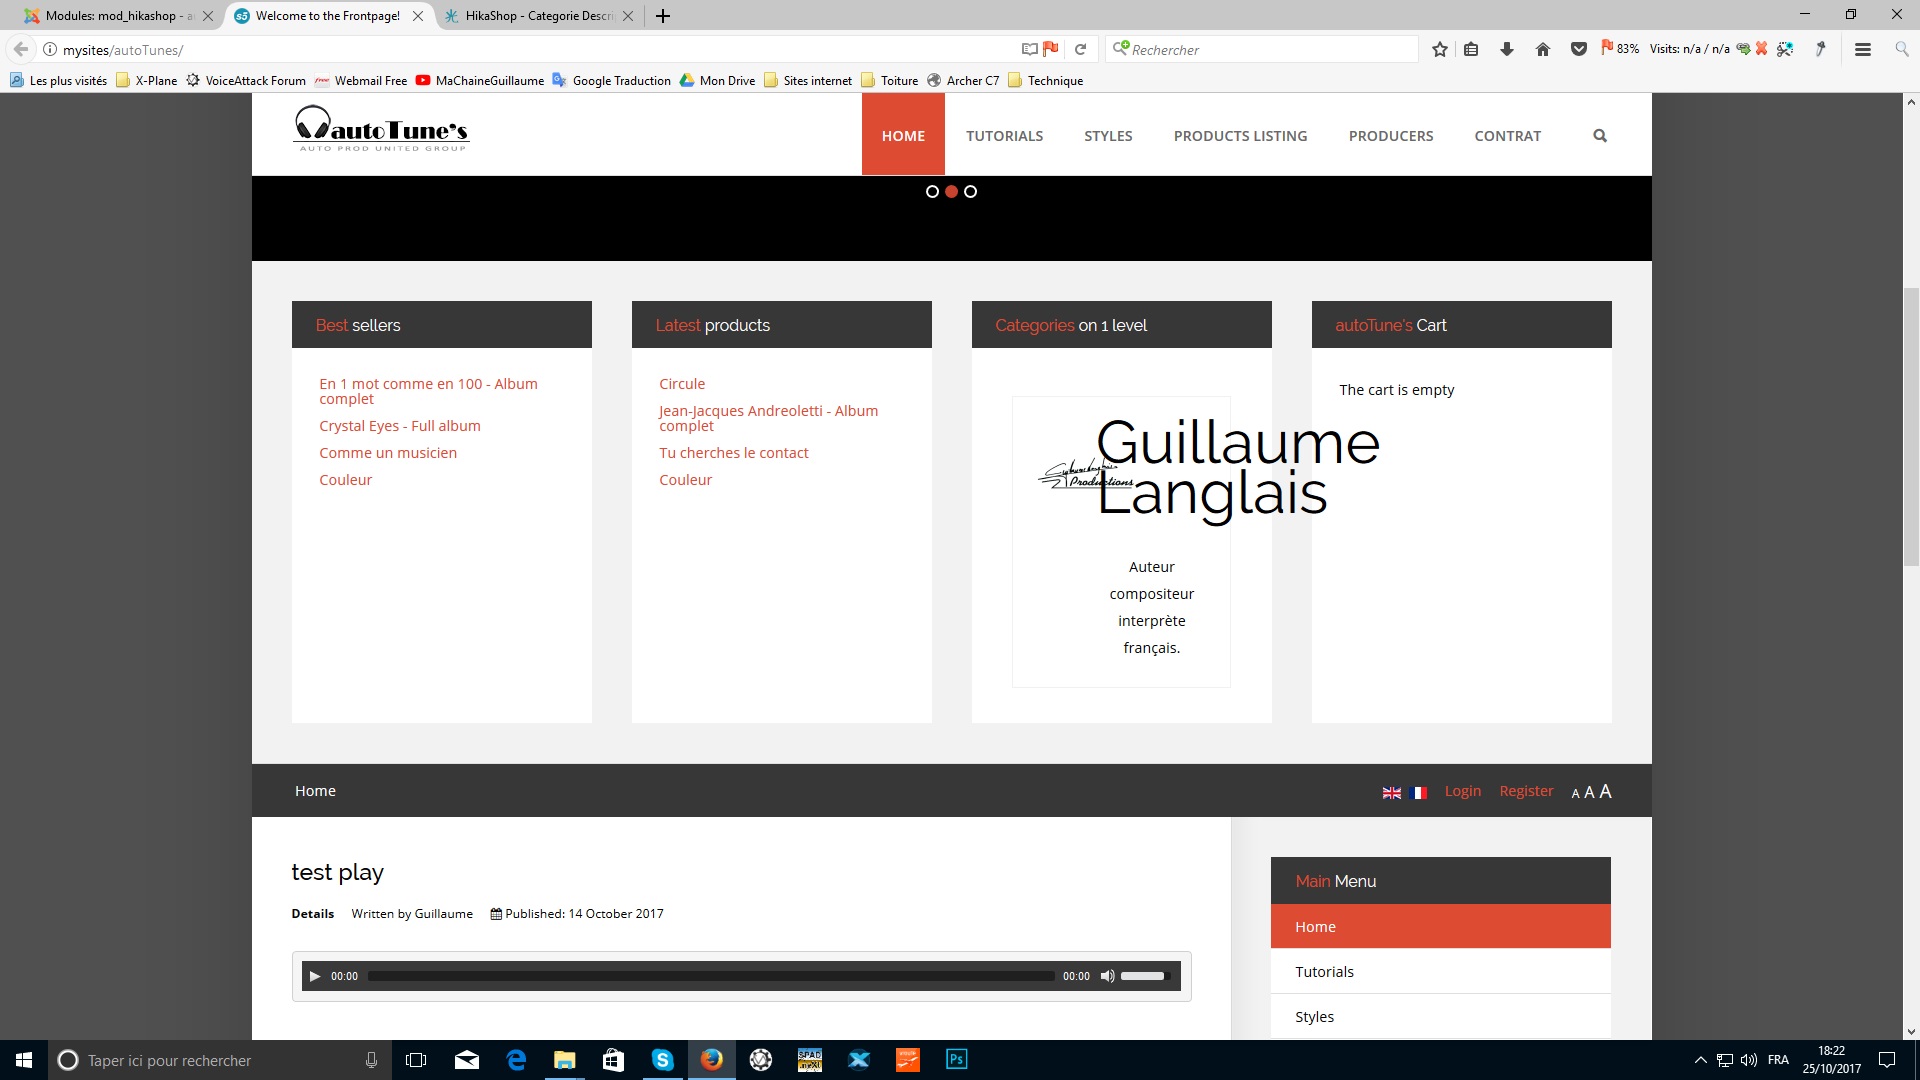Select the first slideshow dot
Viewport: 1920px width, 1080px height.
click(932, 191)
